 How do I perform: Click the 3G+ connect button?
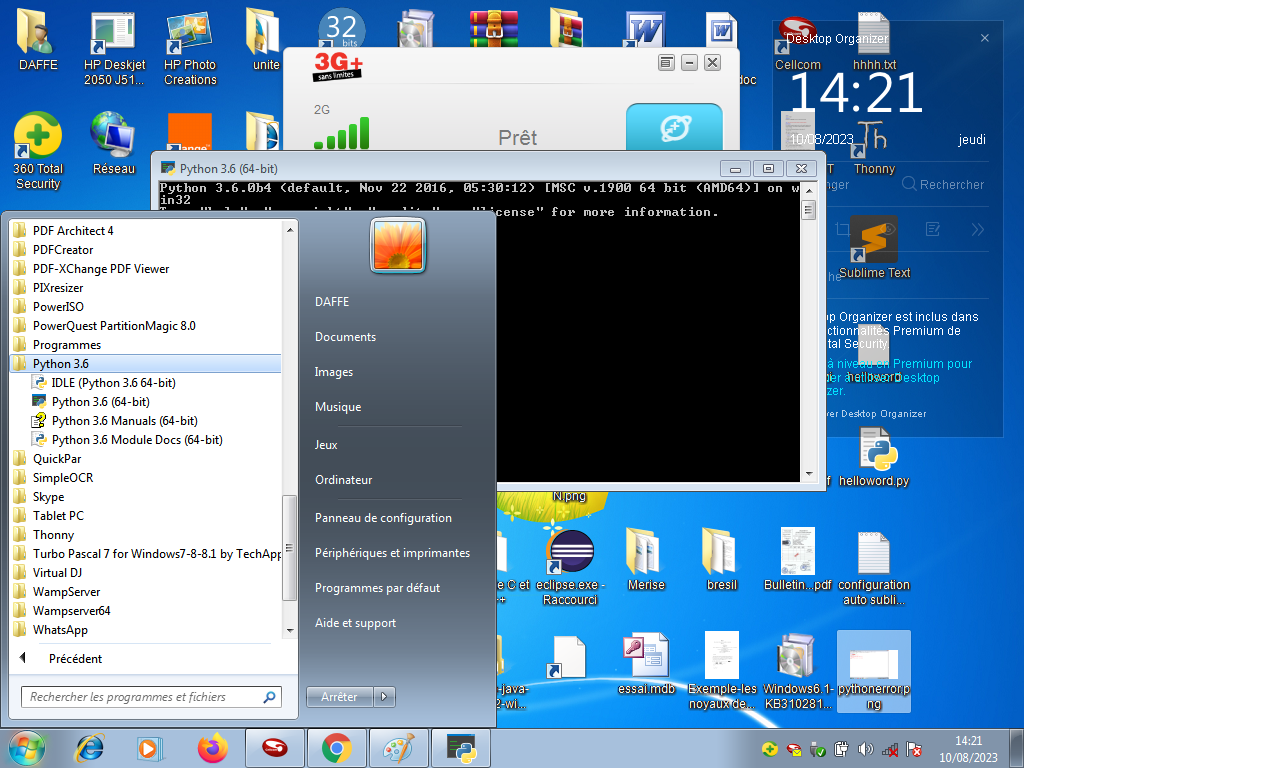click(673, 128)
